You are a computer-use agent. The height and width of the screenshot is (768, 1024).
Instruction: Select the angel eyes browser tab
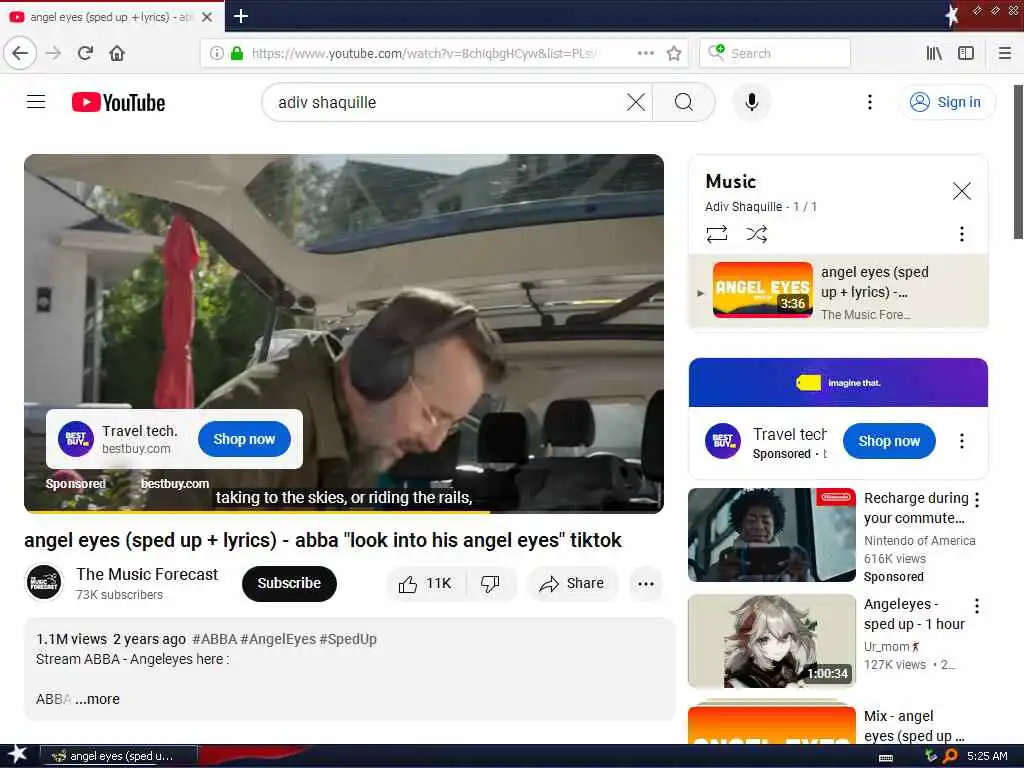click(x=112, y=17)
